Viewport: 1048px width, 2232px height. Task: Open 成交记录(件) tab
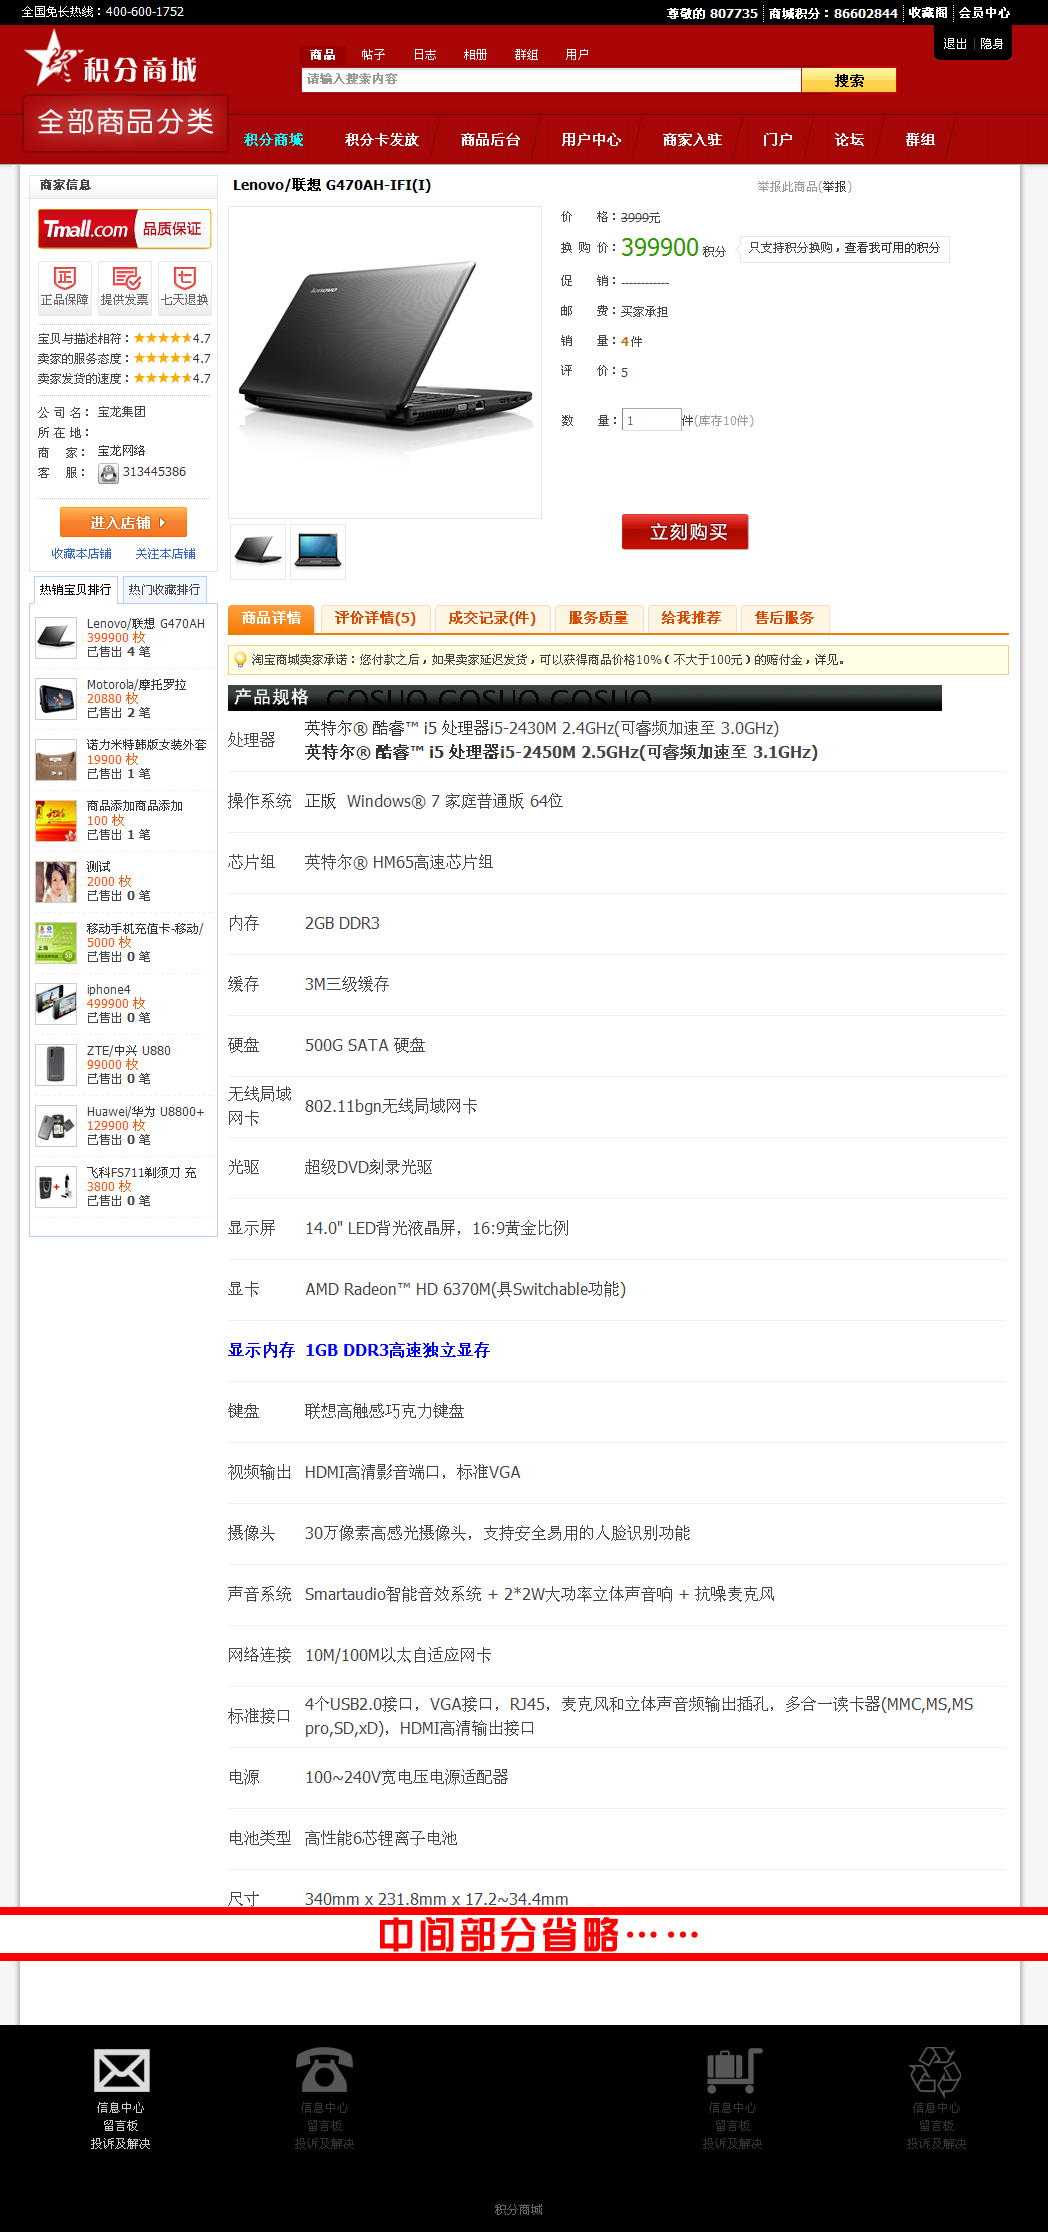pos(492,619)
